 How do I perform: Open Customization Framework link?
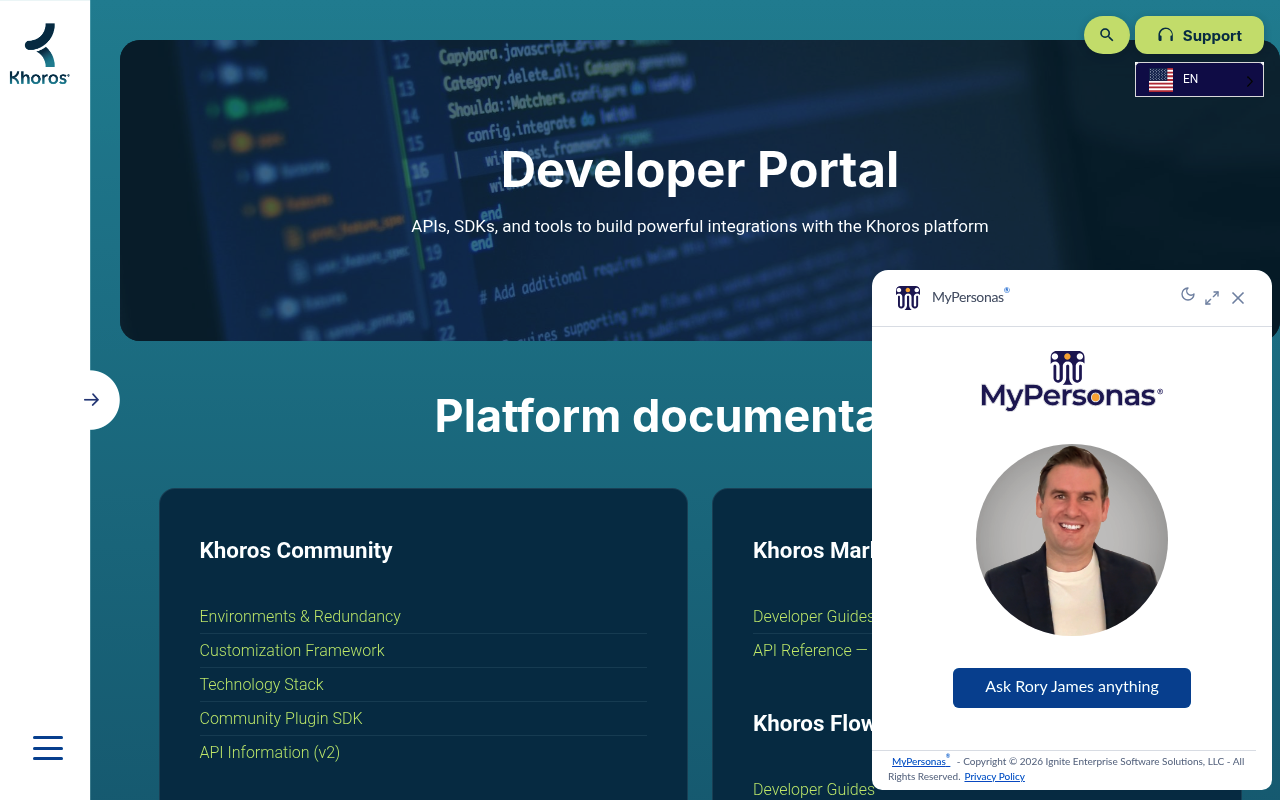click(x=292, y=650)
